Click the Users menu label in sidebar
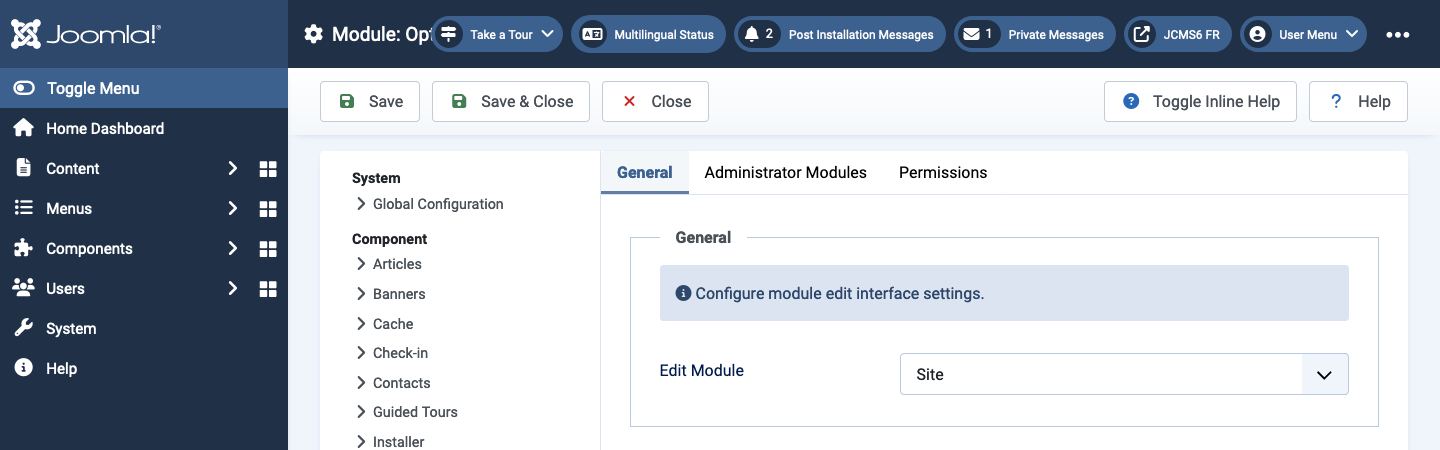The height and width of the screenshot is (450, 1440). tap(65, 288)
